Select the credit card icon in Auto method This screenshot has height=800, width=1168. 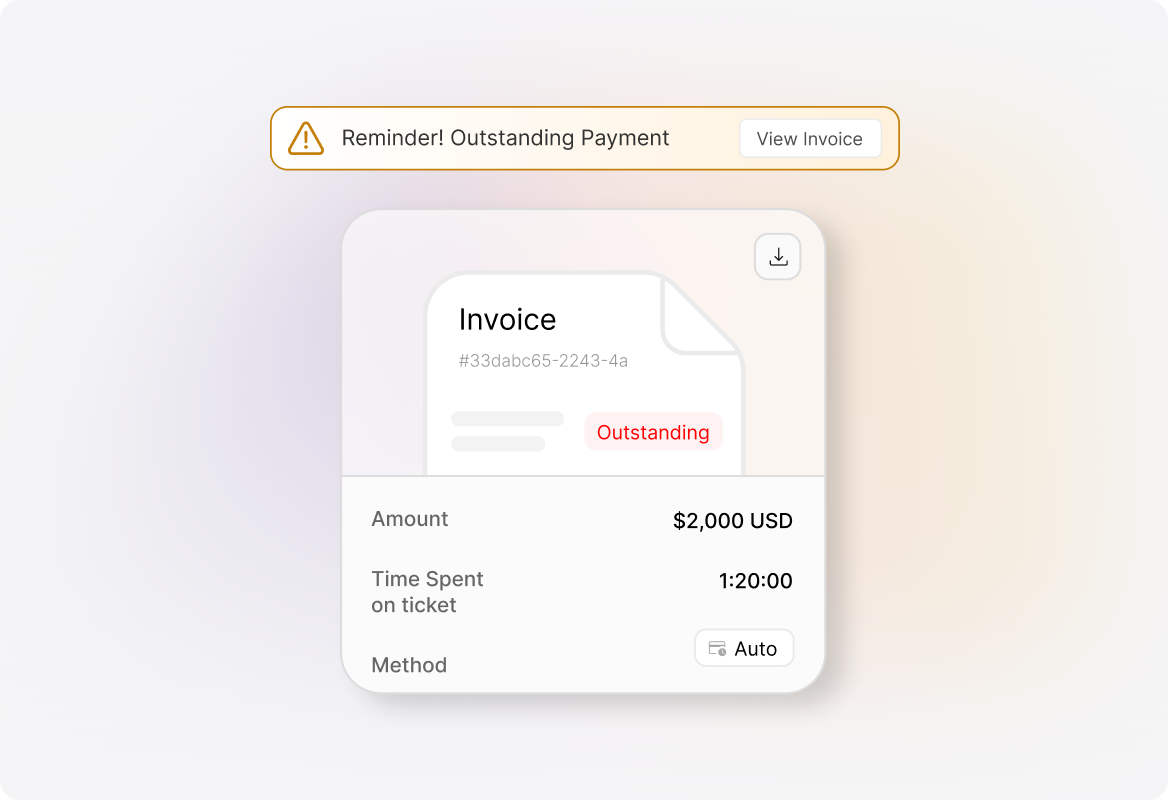point(717,648)
